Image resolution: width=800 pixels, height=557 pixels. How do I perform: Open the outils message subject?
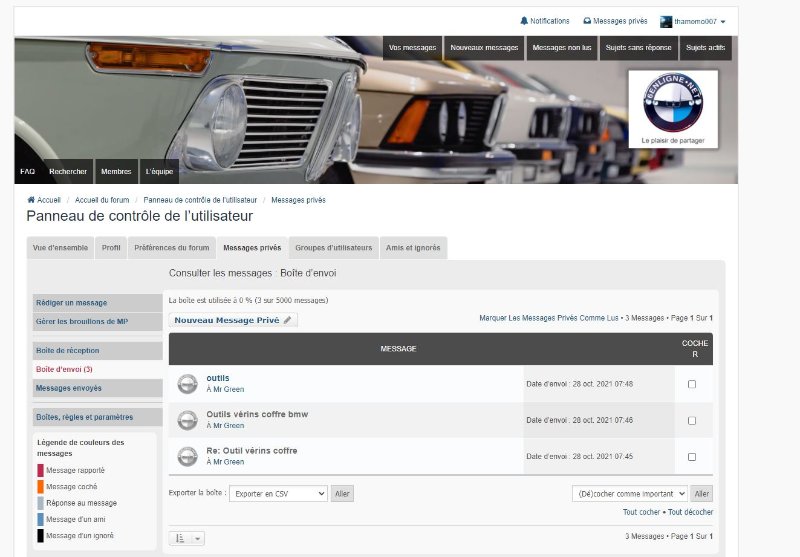coord(218,378)
